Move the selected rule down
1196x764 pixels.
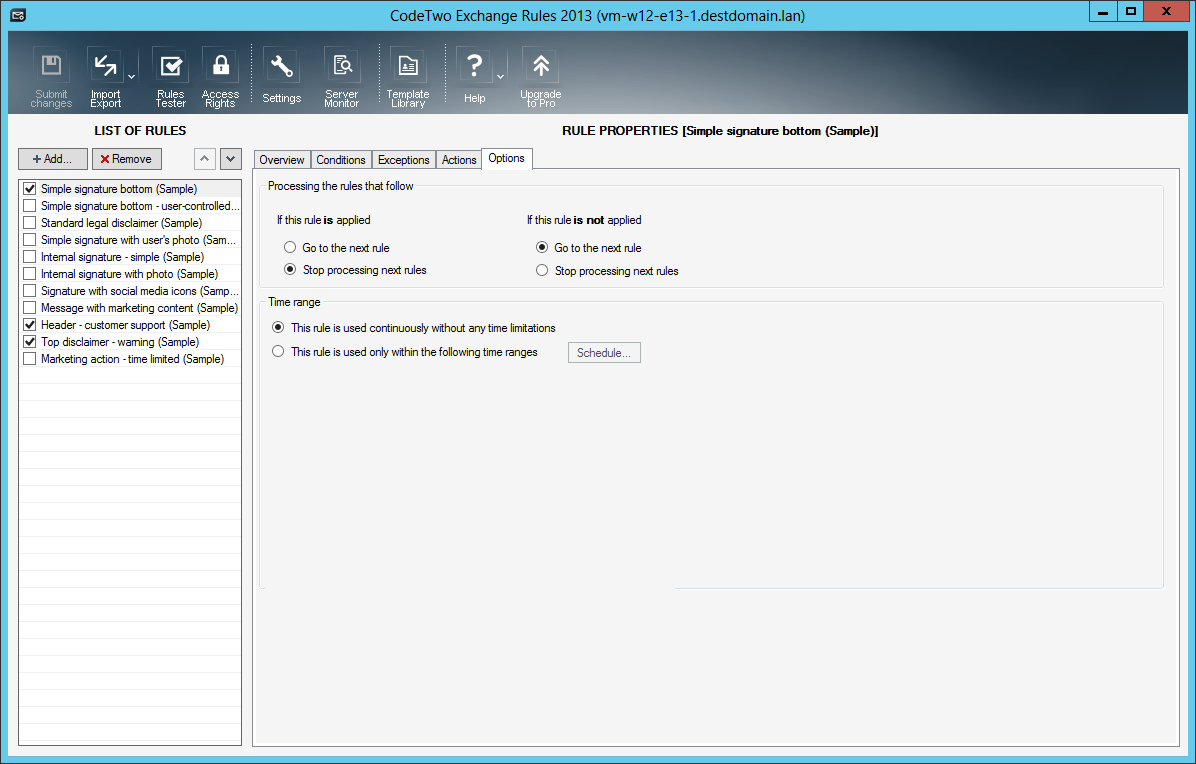click(230, 159)
